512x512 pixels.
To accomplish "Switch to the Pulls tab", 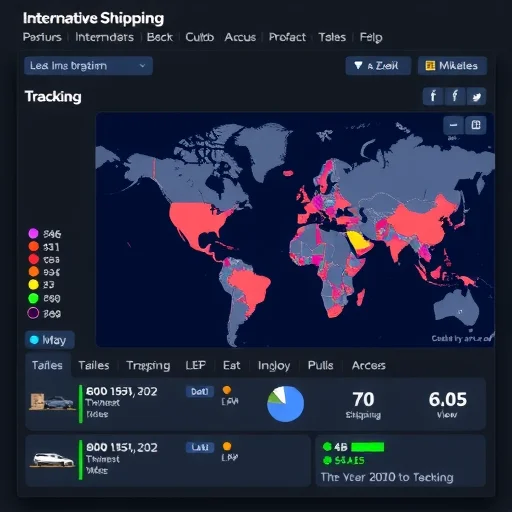I will click(x=320, y=365).
